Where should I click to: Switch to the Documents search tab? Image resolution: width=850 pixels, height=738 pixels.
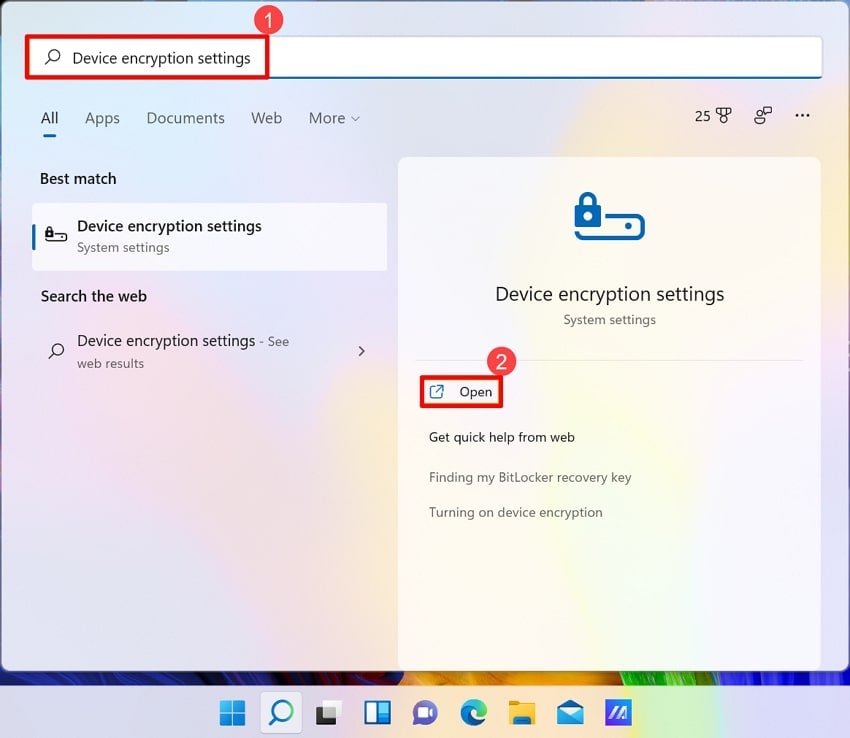click(185, 118)
